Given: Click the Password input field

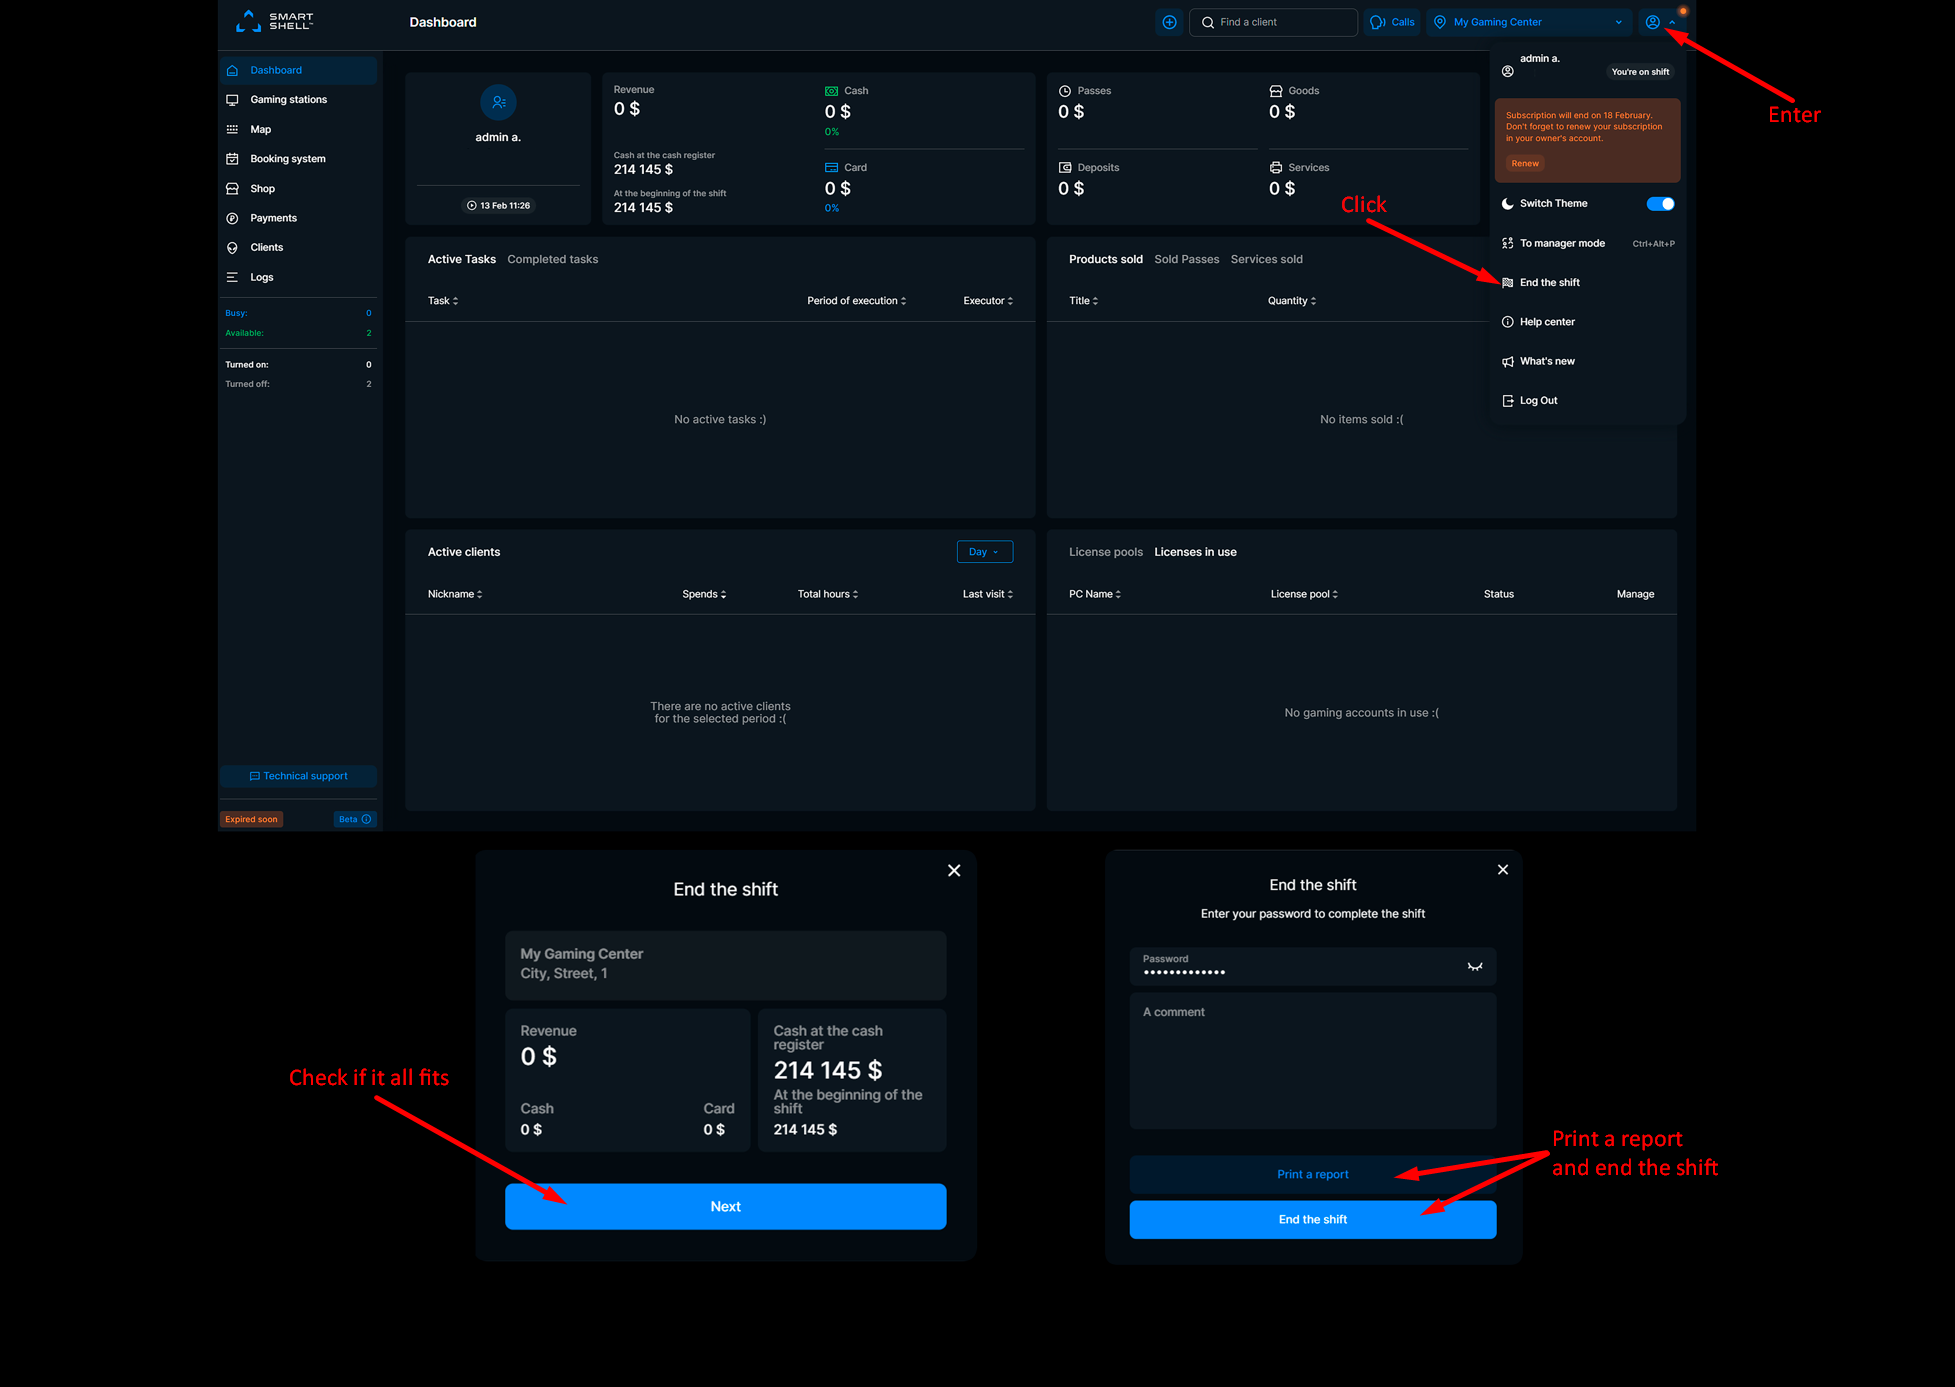Looking at the screenshot, I should pyautogui.click(x=1313, y=966).
